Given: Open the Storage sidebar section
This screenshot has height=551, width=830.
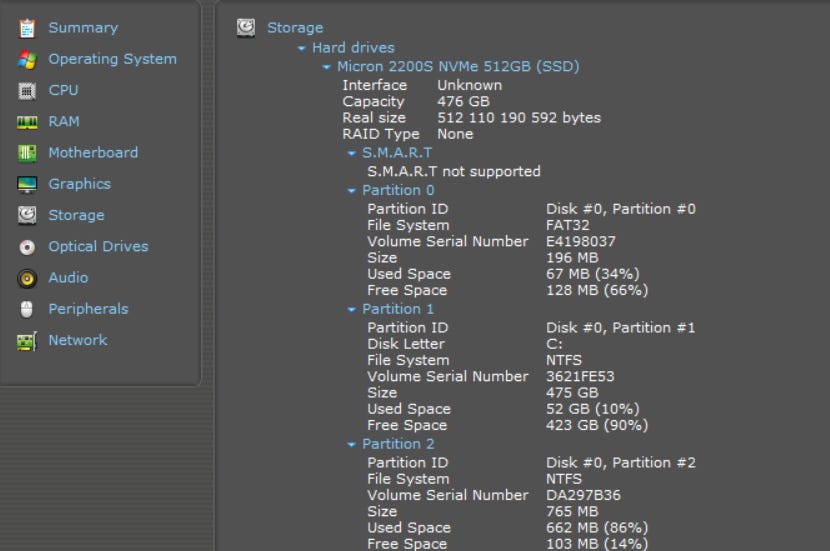Looking at the screenshot, I should click(x=76, y=215).
